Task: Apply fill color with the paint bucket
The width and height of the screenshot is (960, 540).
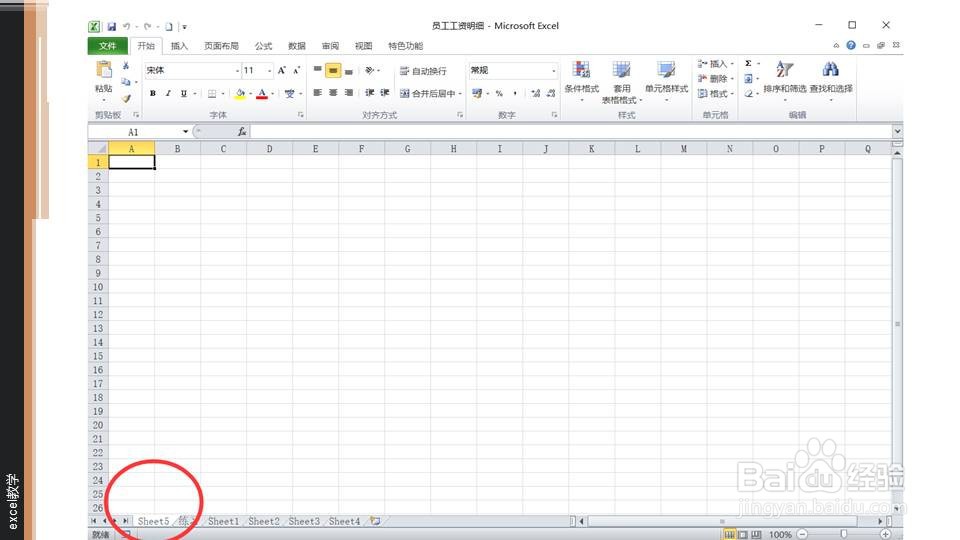Action: click(x=240, y=94)
